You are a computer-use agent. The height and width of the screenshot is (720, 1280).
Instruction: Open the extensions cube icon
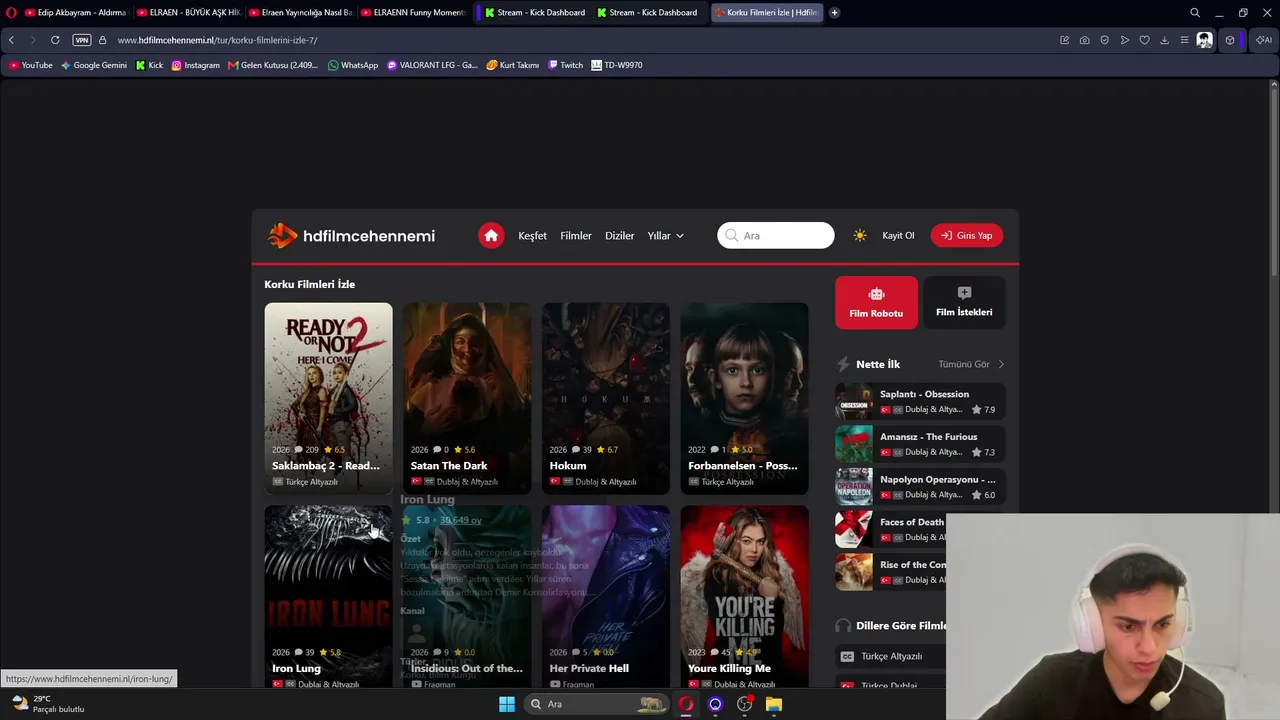tap(1230, 40)
